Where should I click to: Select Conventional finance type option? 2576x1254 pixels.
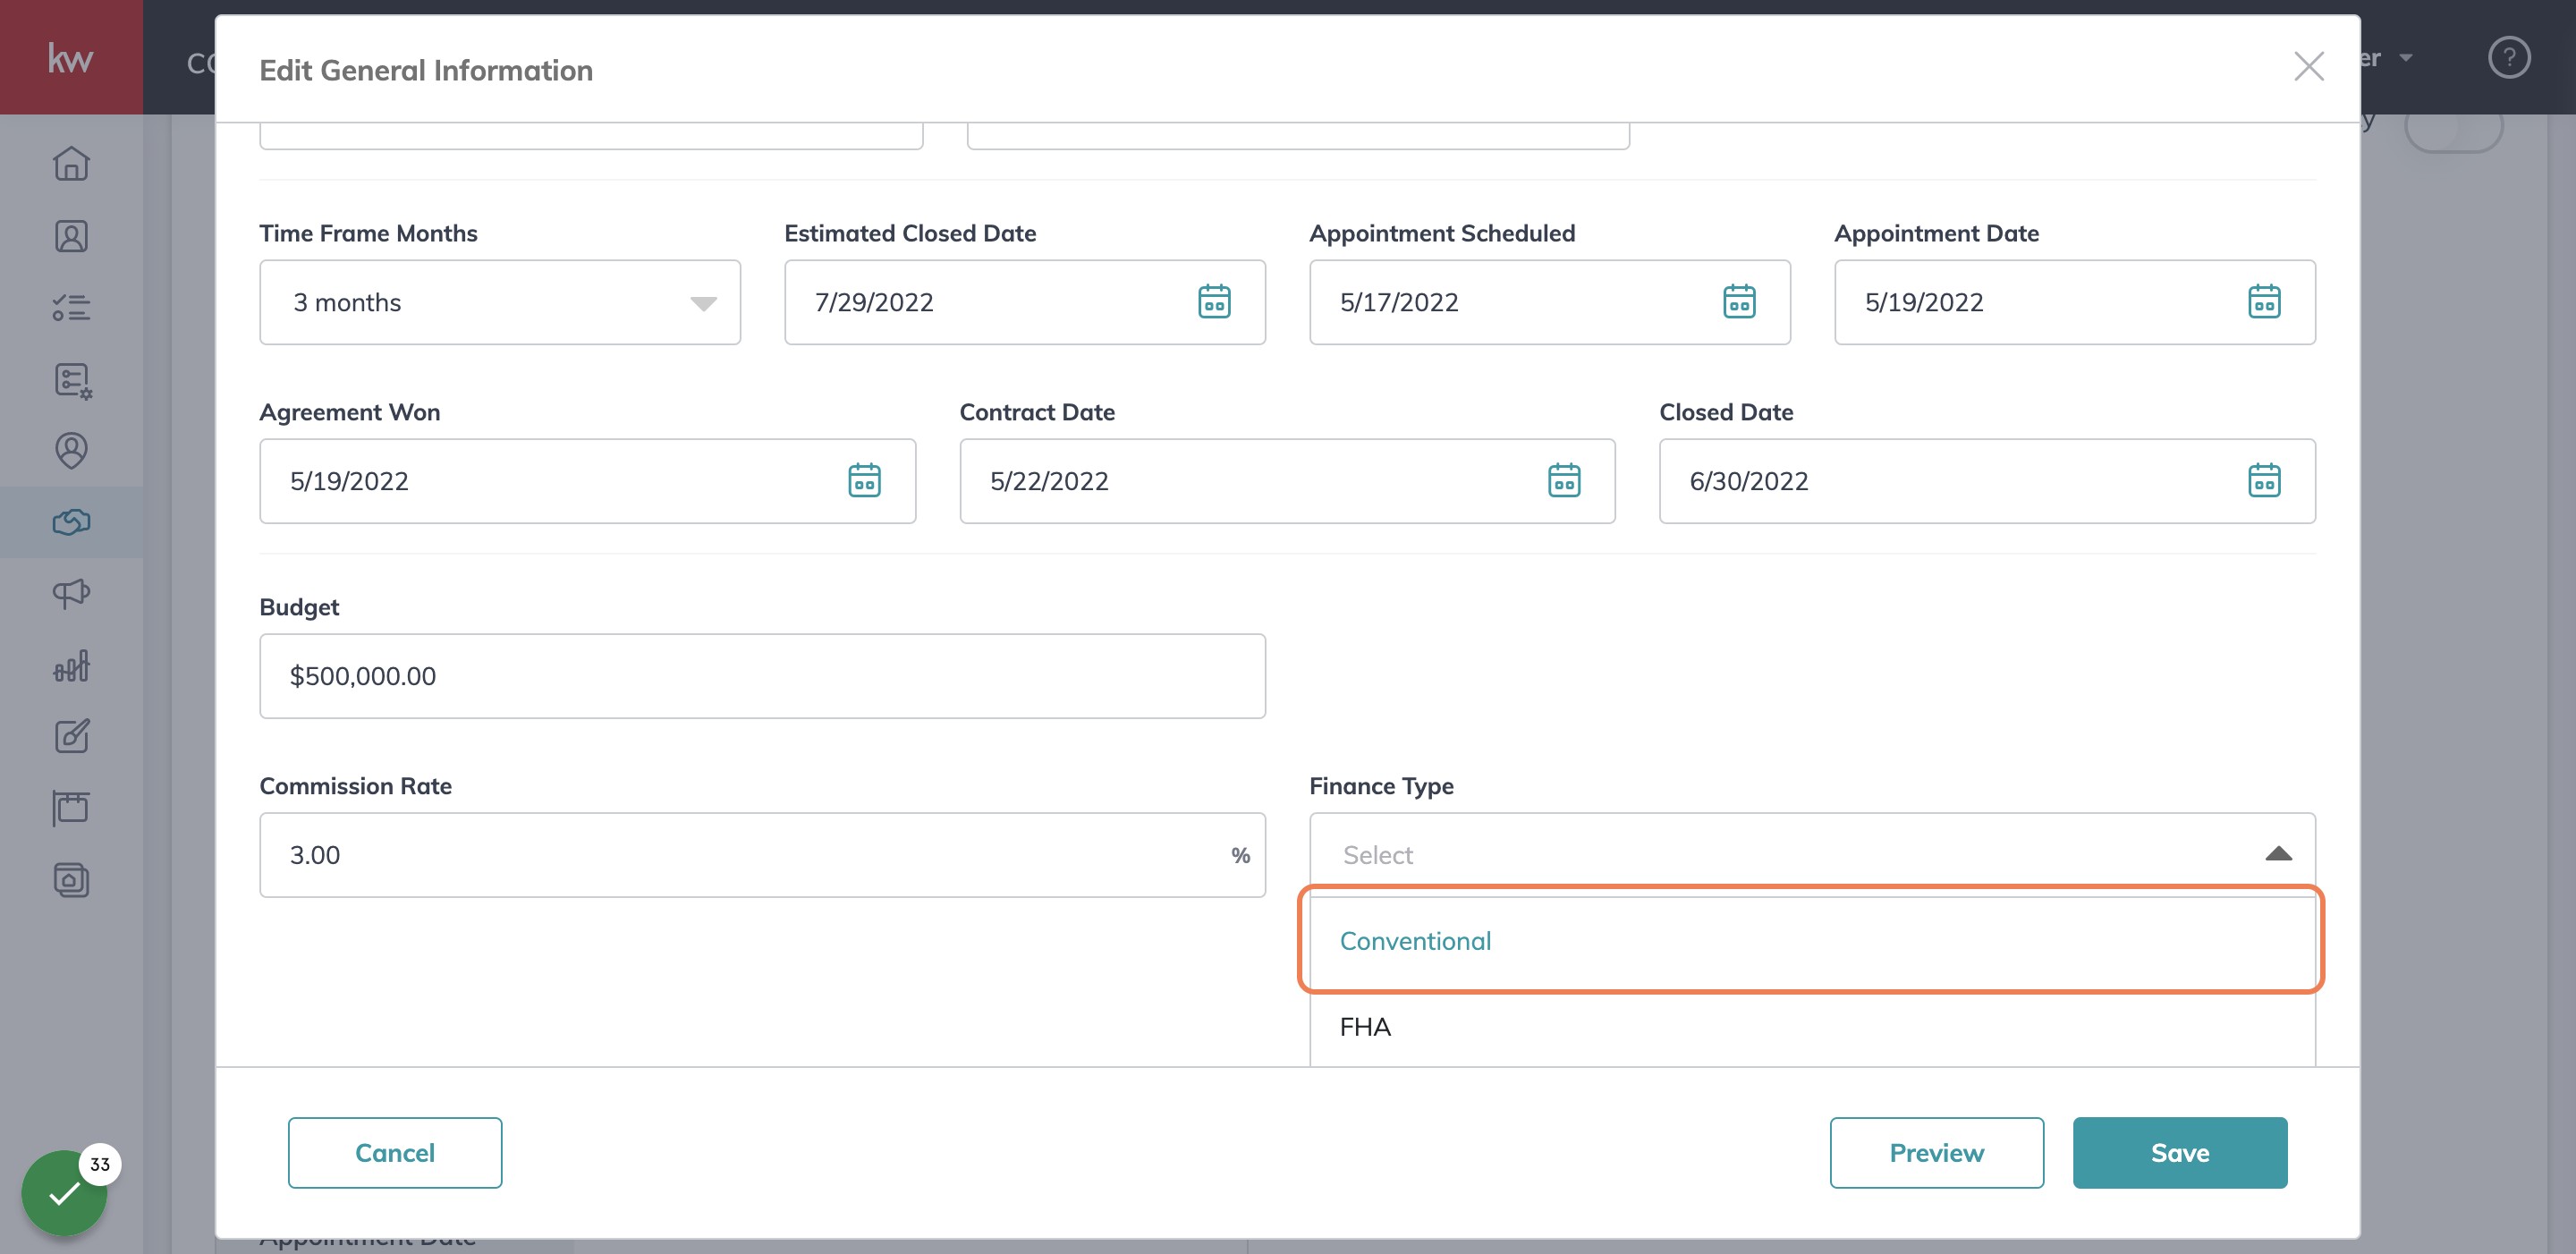coord(1812,941)
